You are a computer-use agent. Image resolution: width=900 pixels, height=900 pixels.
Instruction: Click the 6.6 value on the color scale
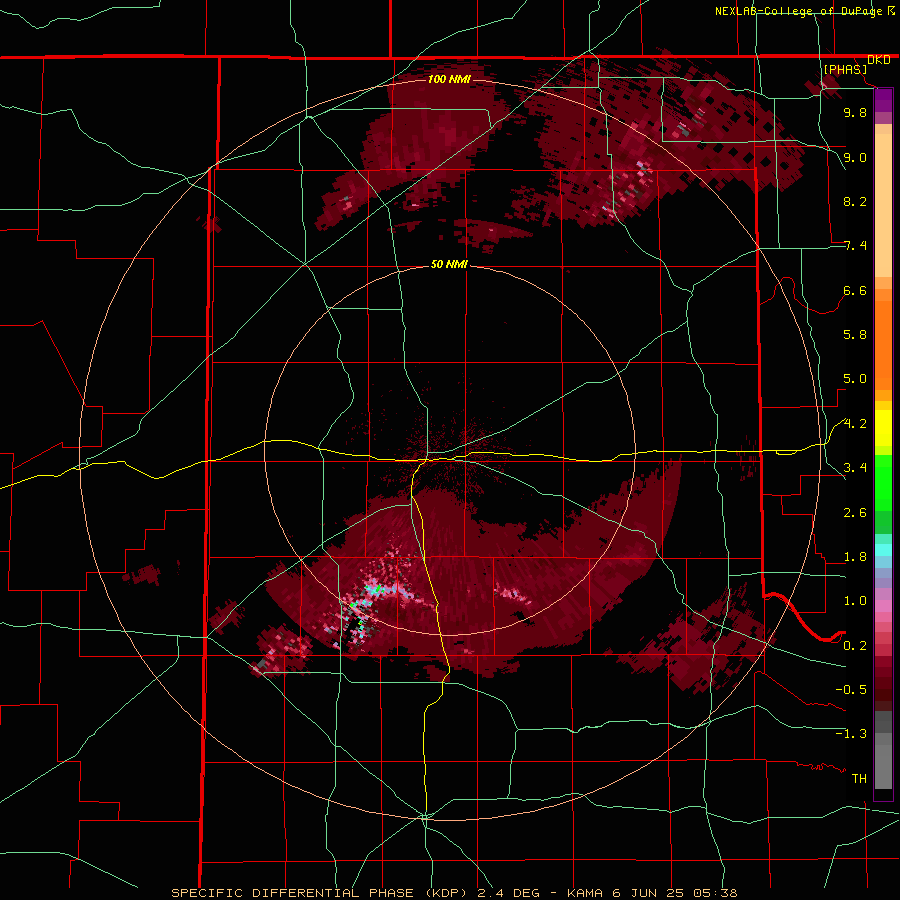[x=855, y=290]
